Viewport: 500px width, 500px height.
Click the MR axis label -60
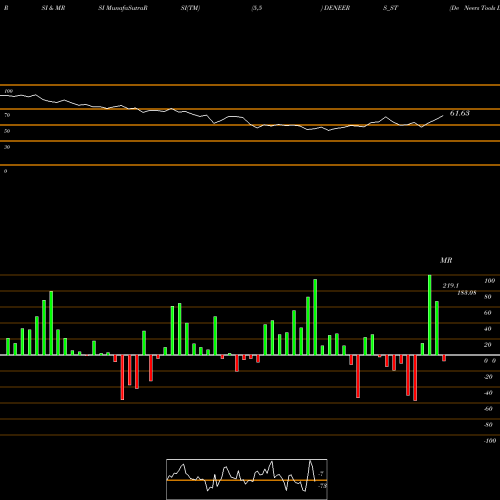488,409
